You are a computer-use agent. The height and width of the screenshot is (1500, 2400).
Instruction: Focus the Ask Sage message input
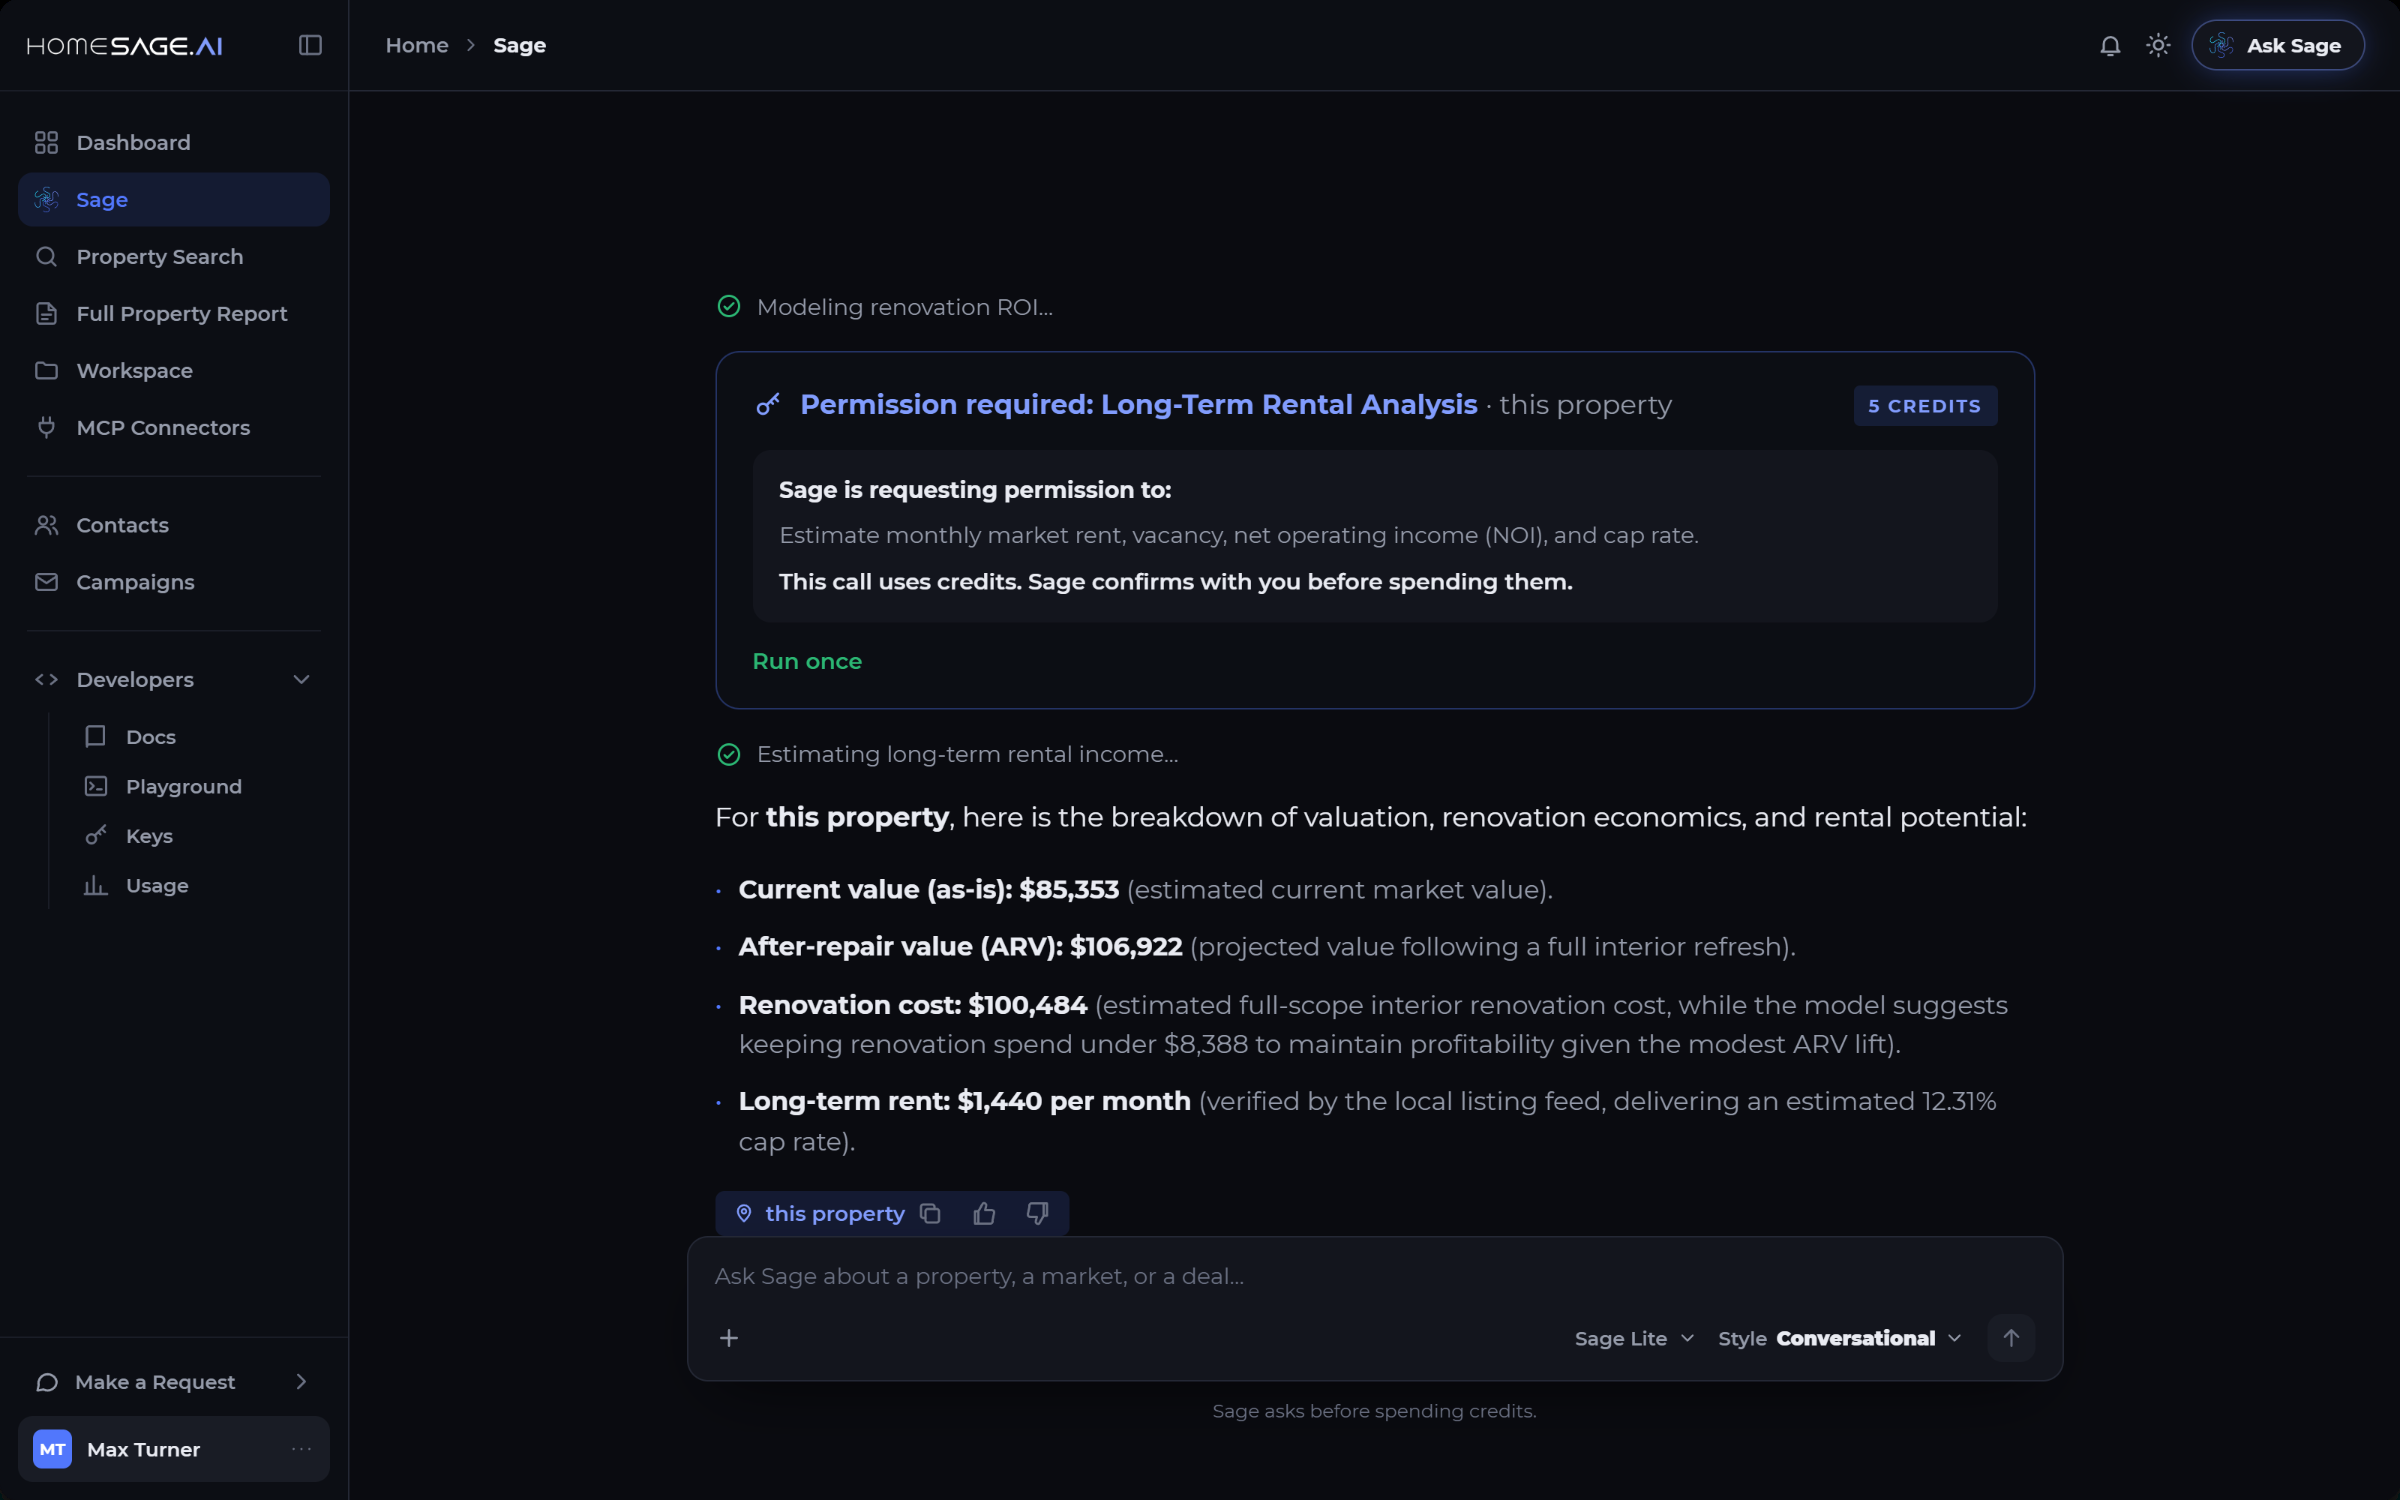click(x=1374, y=1276)
